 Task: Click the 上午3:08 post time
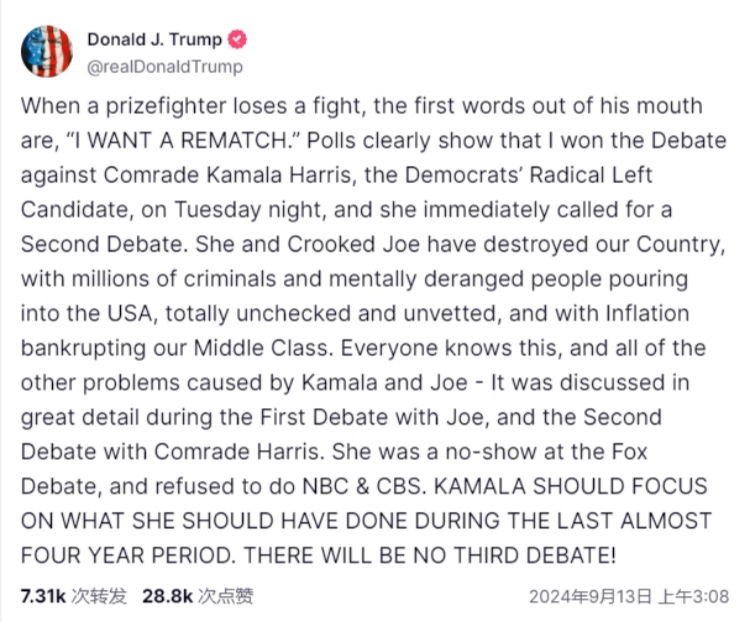(700, 597)
